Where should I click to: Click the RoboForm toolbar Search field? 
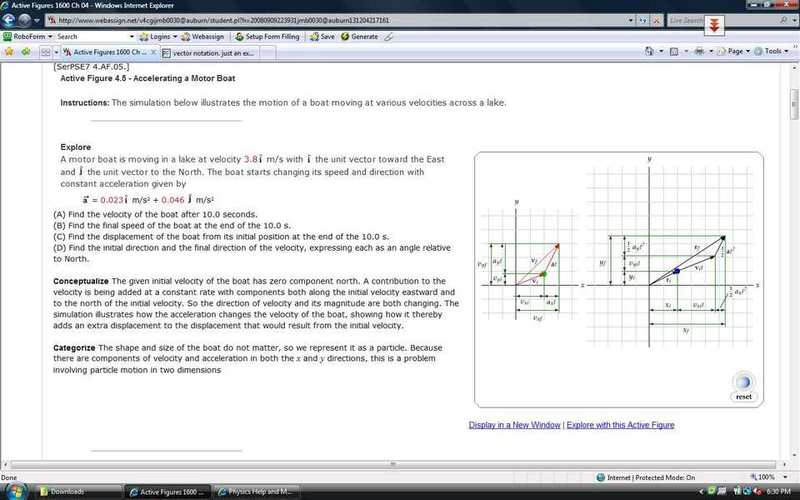click(91, 37)
